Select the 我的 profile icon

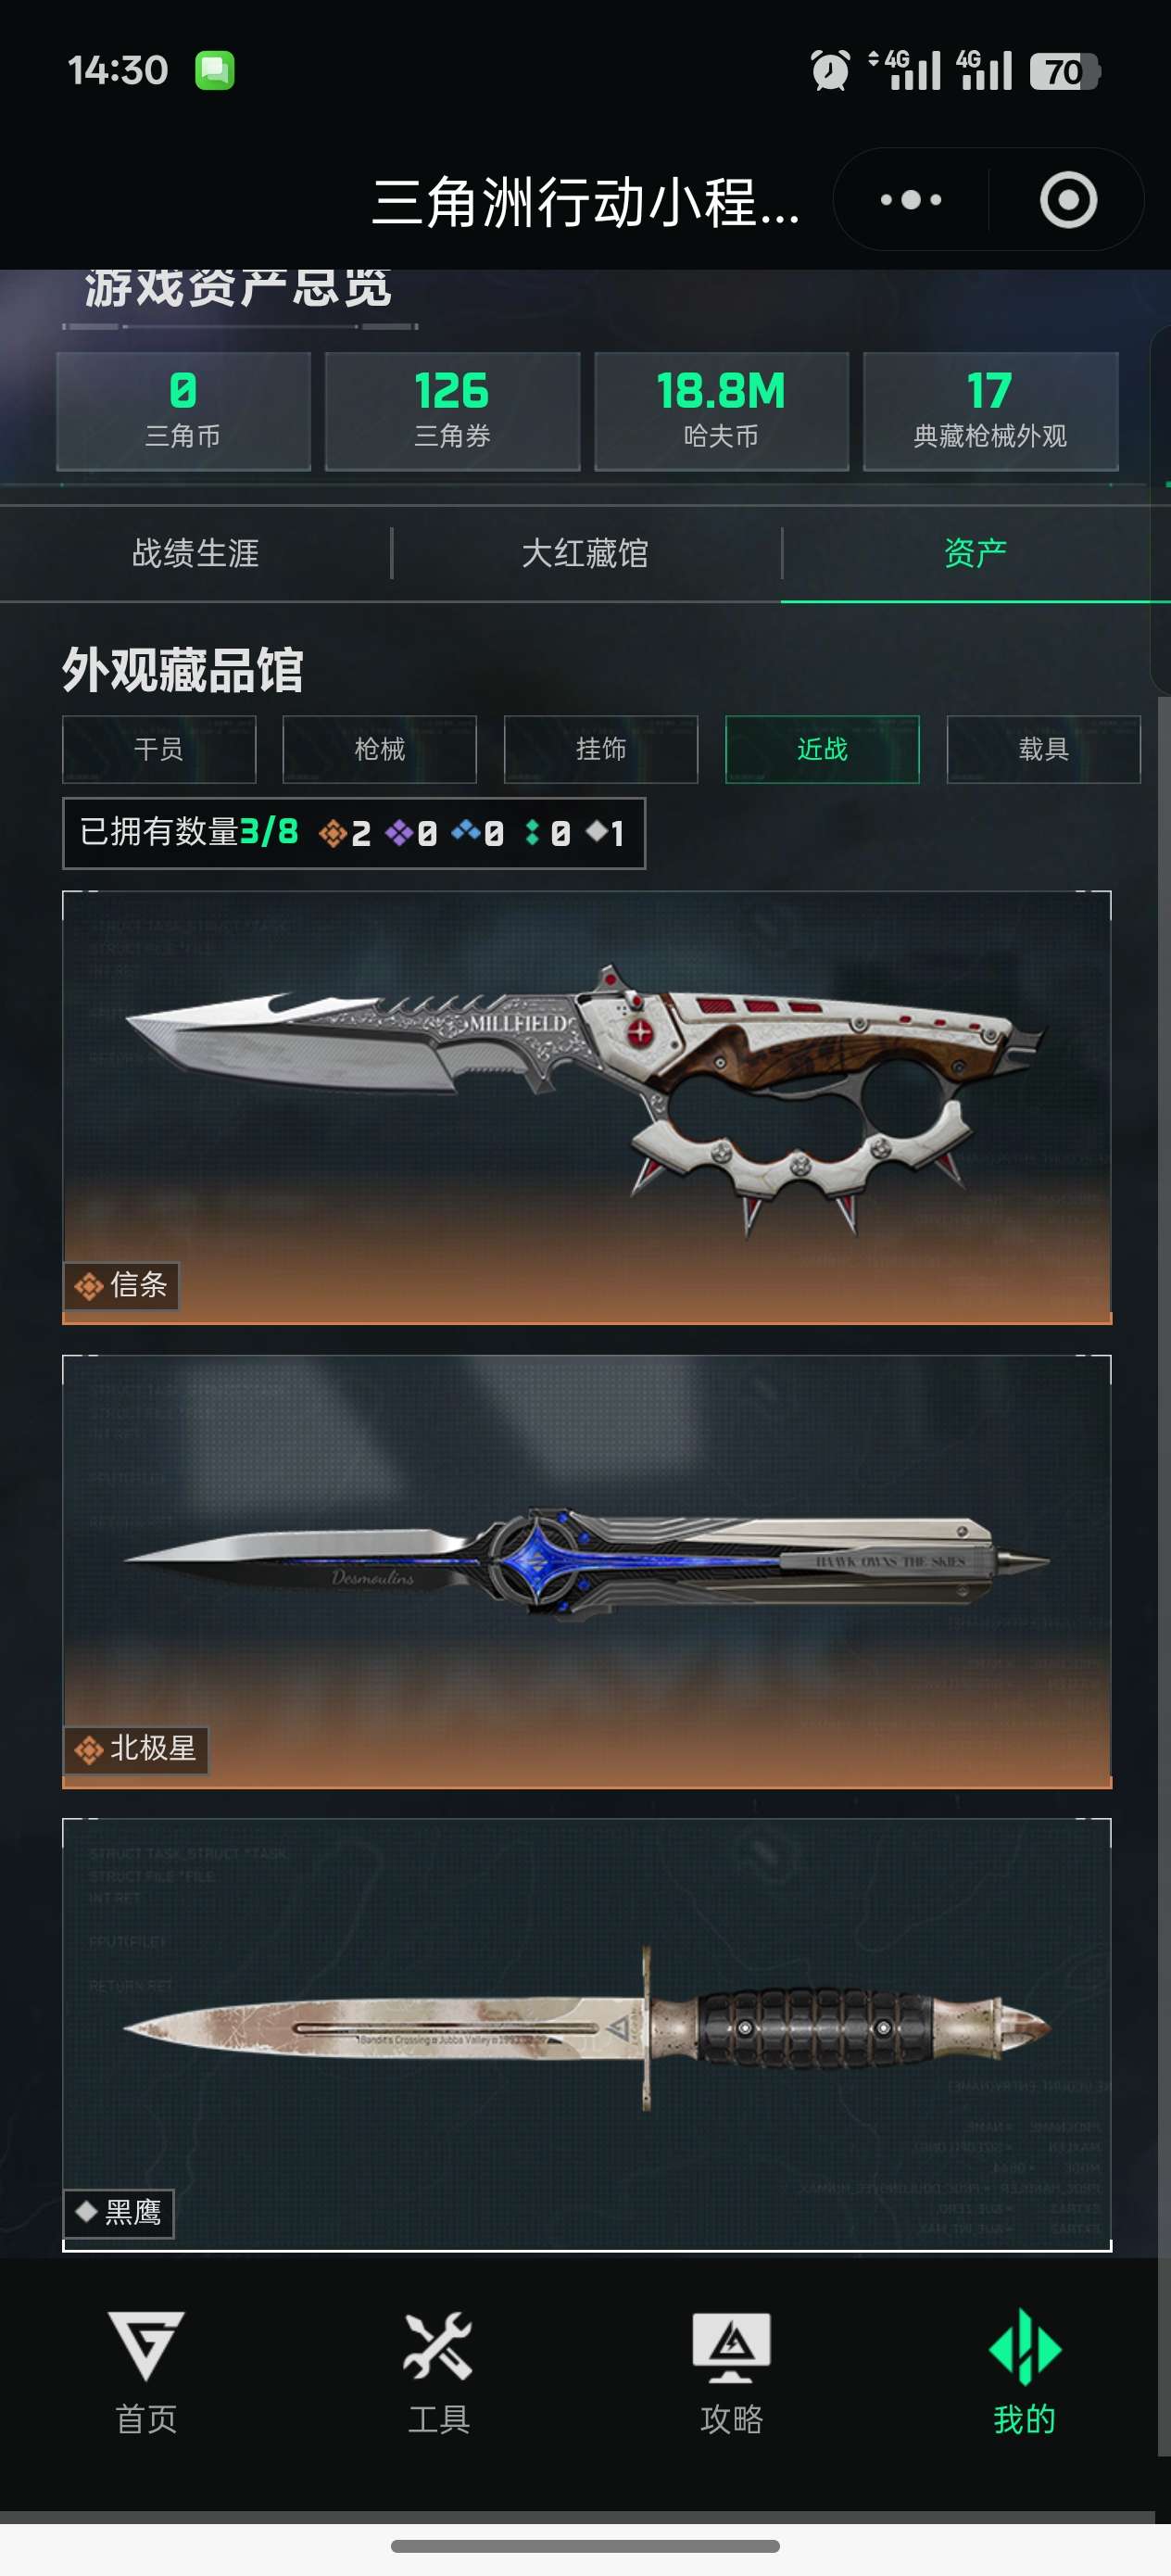pos(1024,2346)
